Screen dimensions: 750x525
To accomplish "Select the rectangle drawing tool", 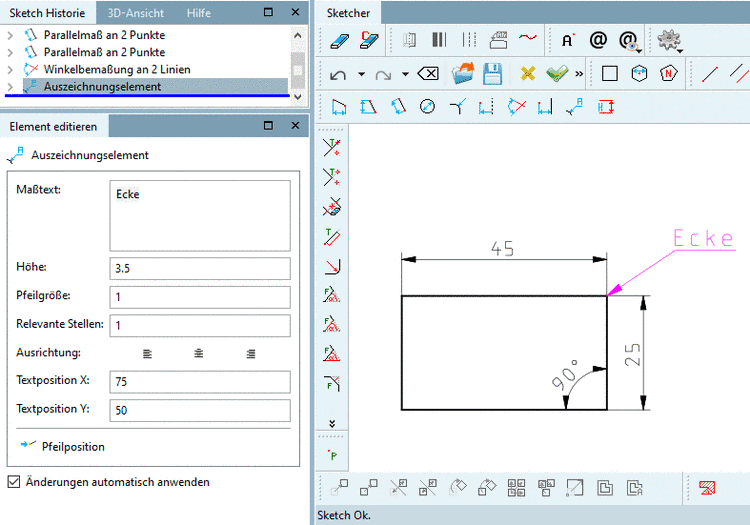I will coord(610,74).
